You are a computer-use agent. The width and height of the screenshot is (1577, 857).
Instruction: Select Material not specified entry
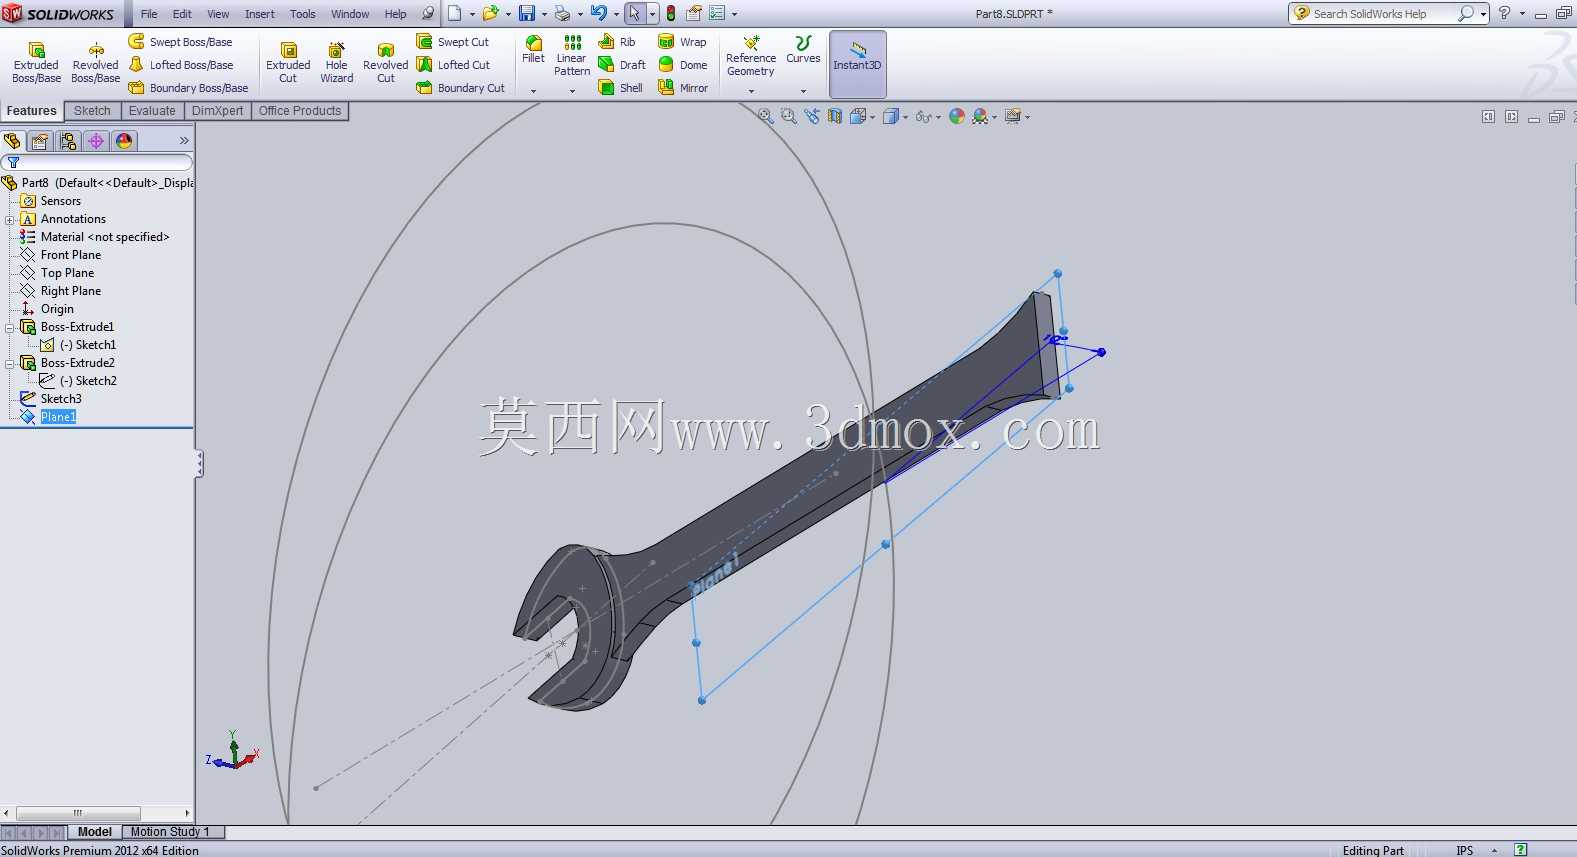coord(105,237)
